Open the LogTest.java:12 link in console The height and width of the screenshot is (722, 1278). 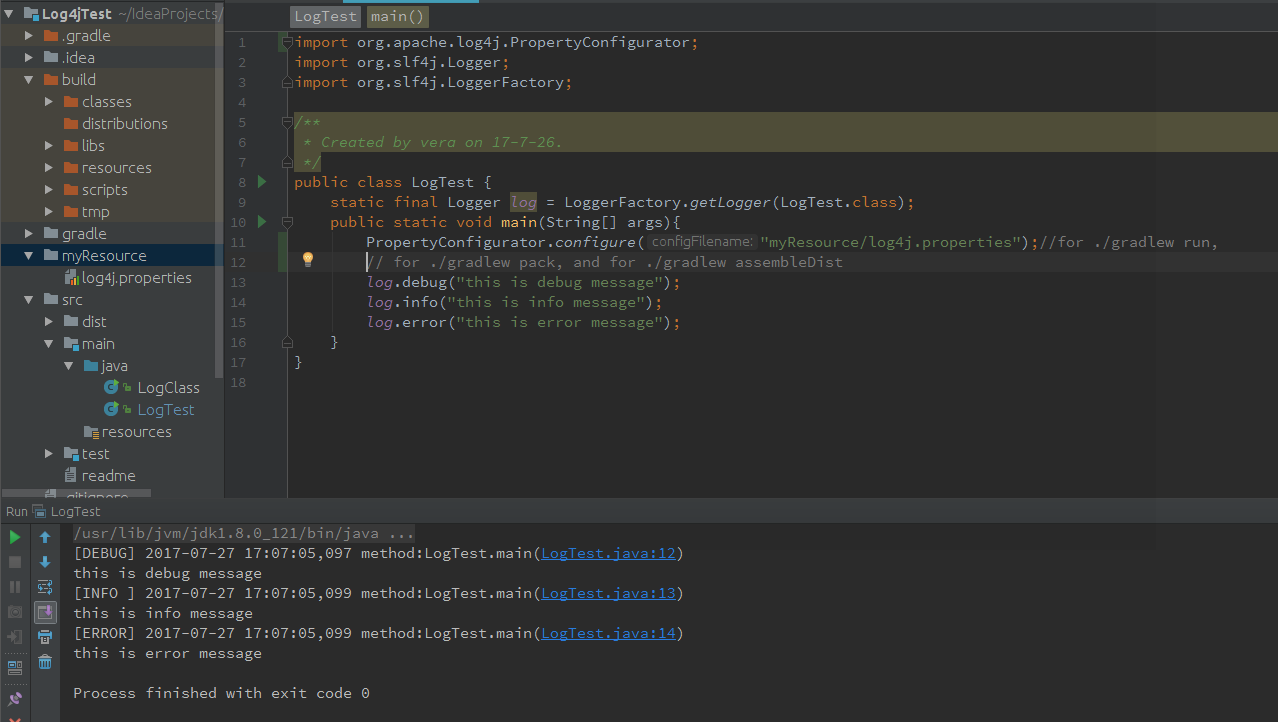(608, 553)
